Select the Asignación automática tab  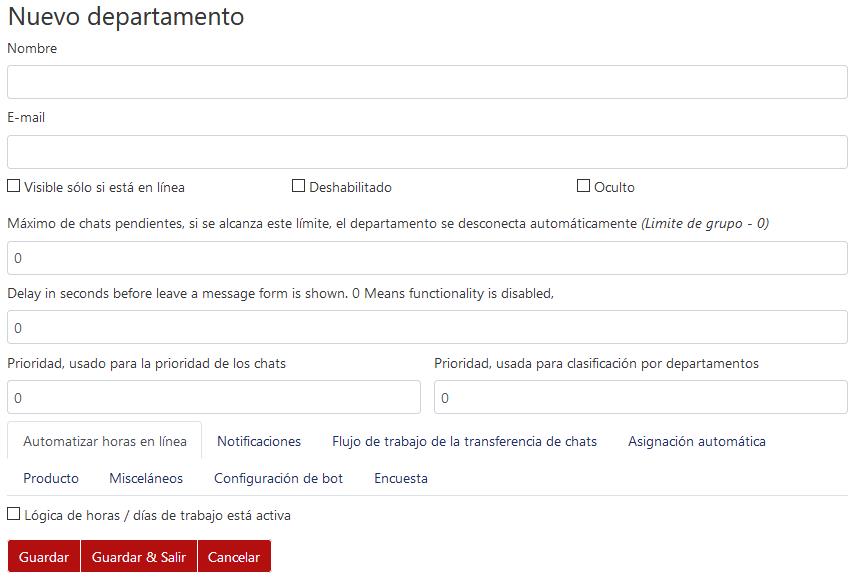[696, 441]
